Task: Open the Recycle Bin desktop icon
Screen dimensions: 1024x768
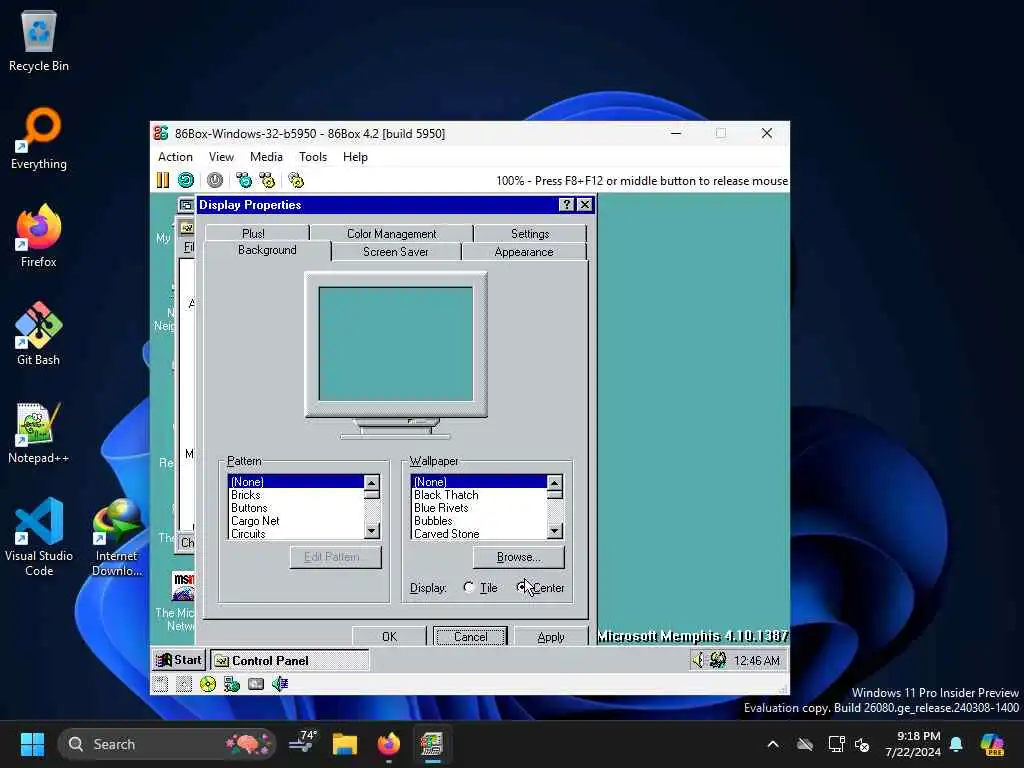Action: click(39, 40)
